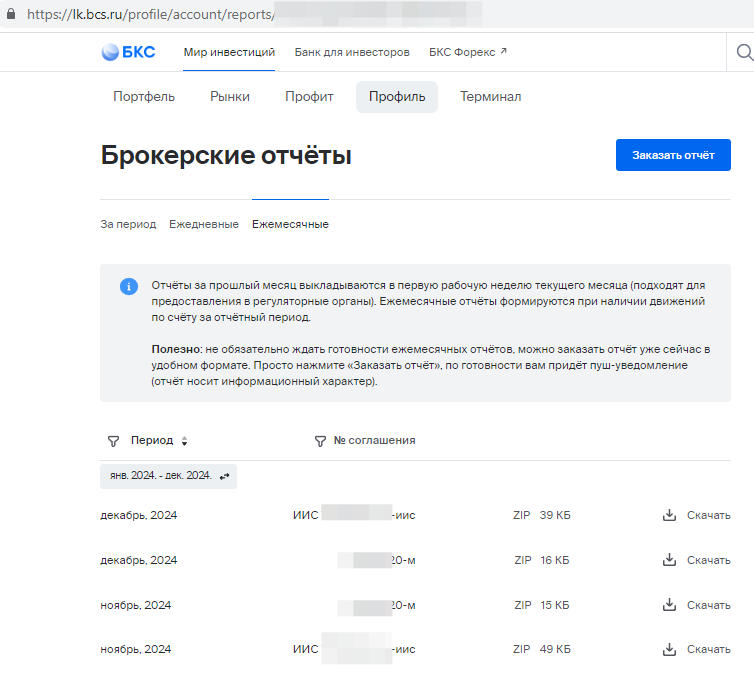Image resolution: width=754 pixels, height=680 pixels.
Task: Open Банк для инвесторов section
Action: point(352,52)
